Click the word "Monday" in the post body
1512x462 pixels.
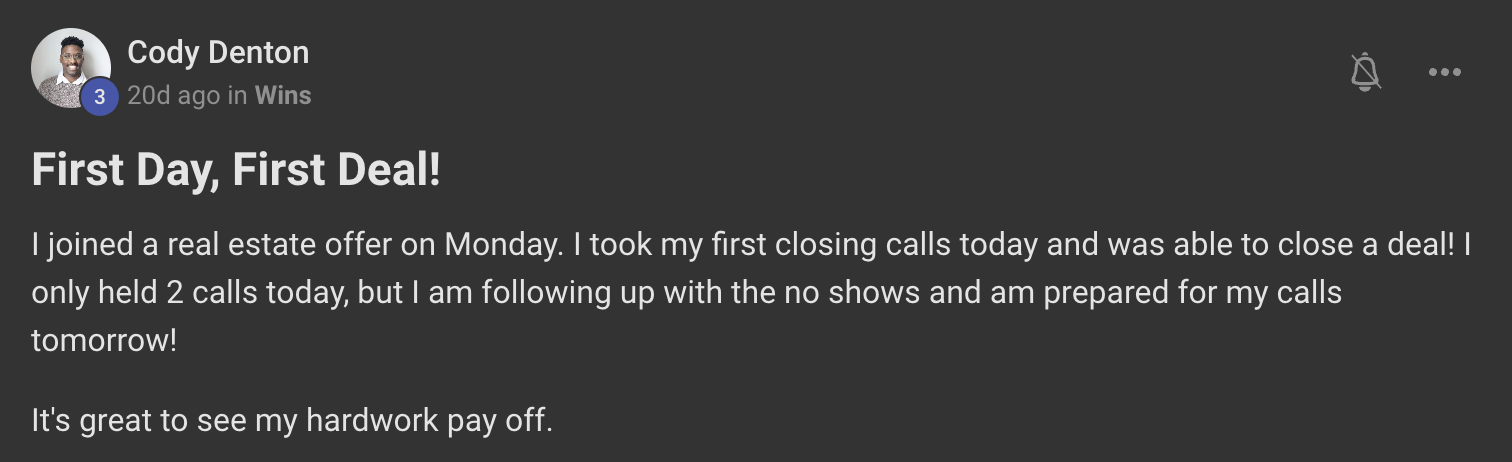pyautogui.click(x=498, y=245)
